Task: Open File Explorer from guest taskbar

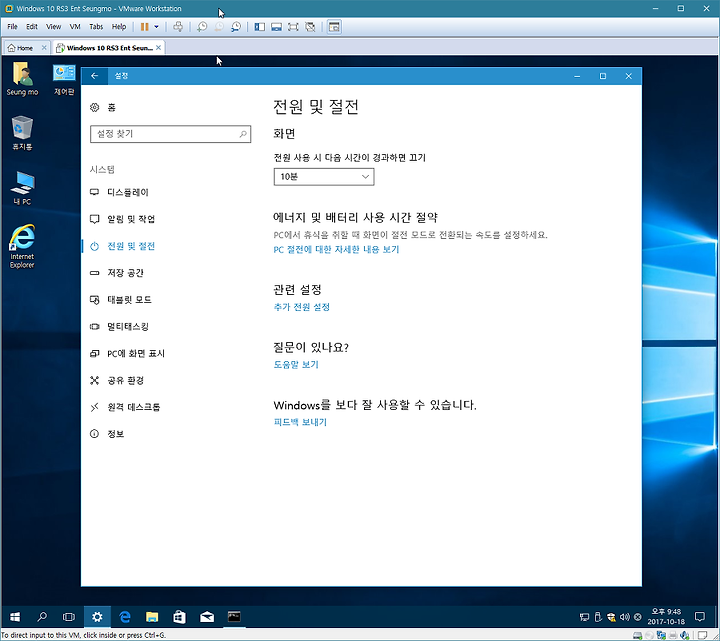Action: 152,617
